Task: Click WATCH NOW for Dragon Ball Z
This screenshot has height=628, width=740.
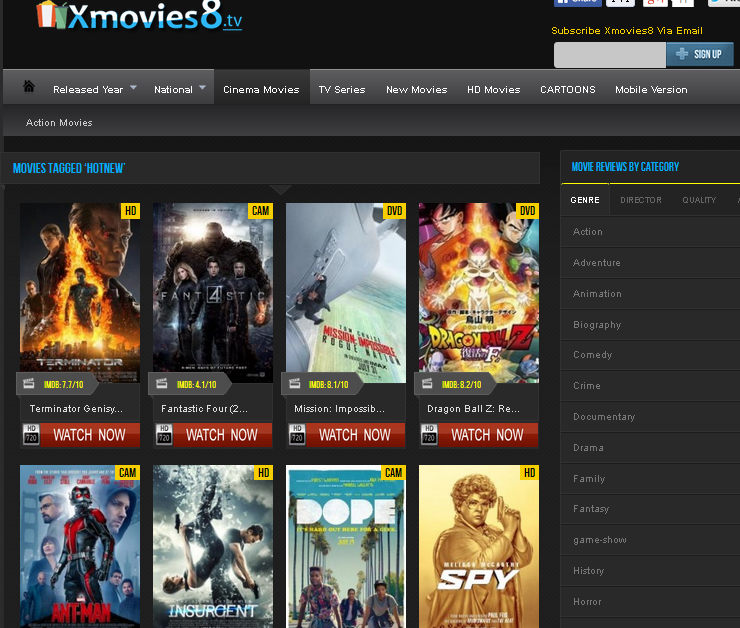Action: (x=488, y=435)
